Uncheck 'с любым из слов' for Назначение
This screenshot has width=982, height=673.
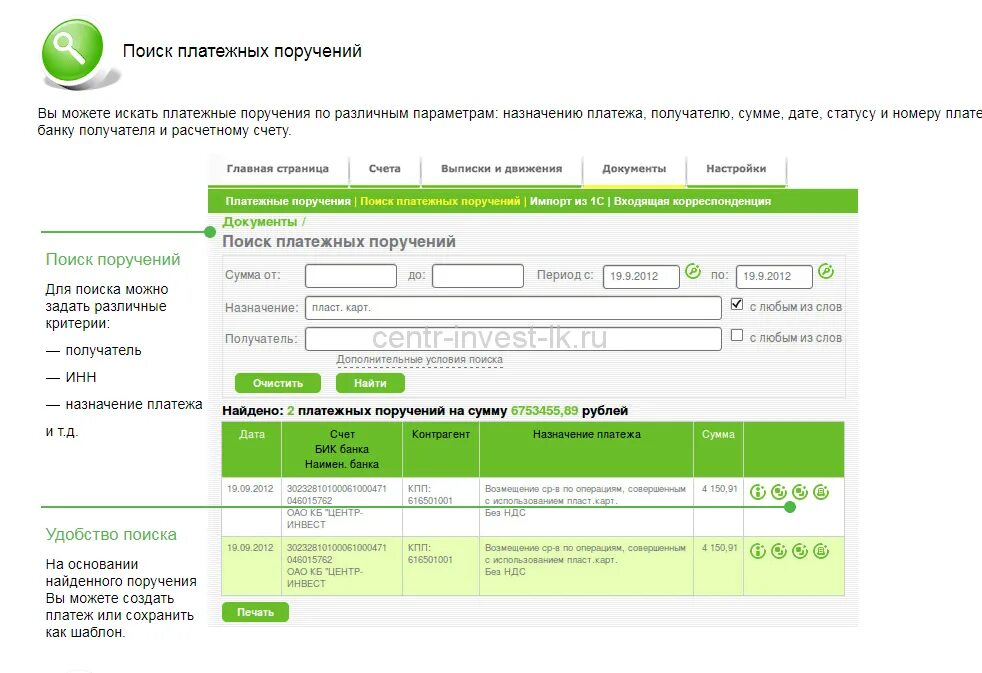(737, 304)
